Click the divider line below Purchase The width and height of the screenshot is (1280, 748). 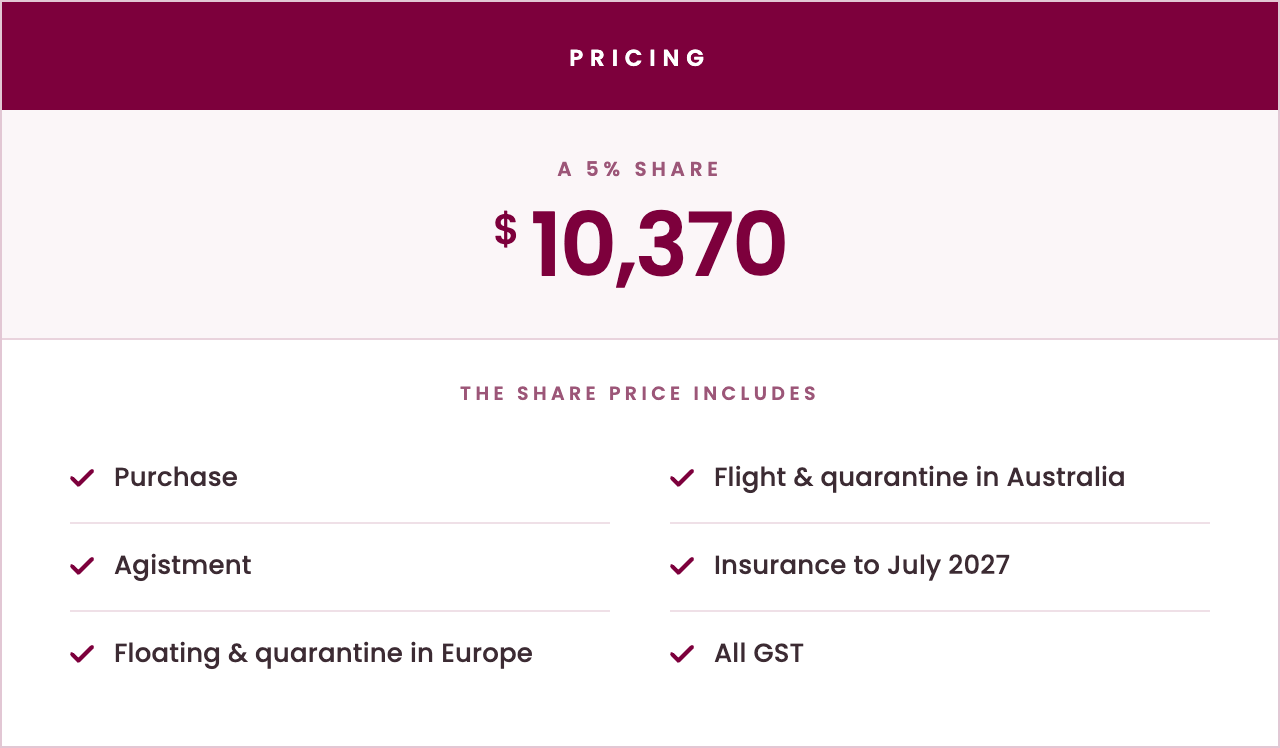[x=340, y=523]
